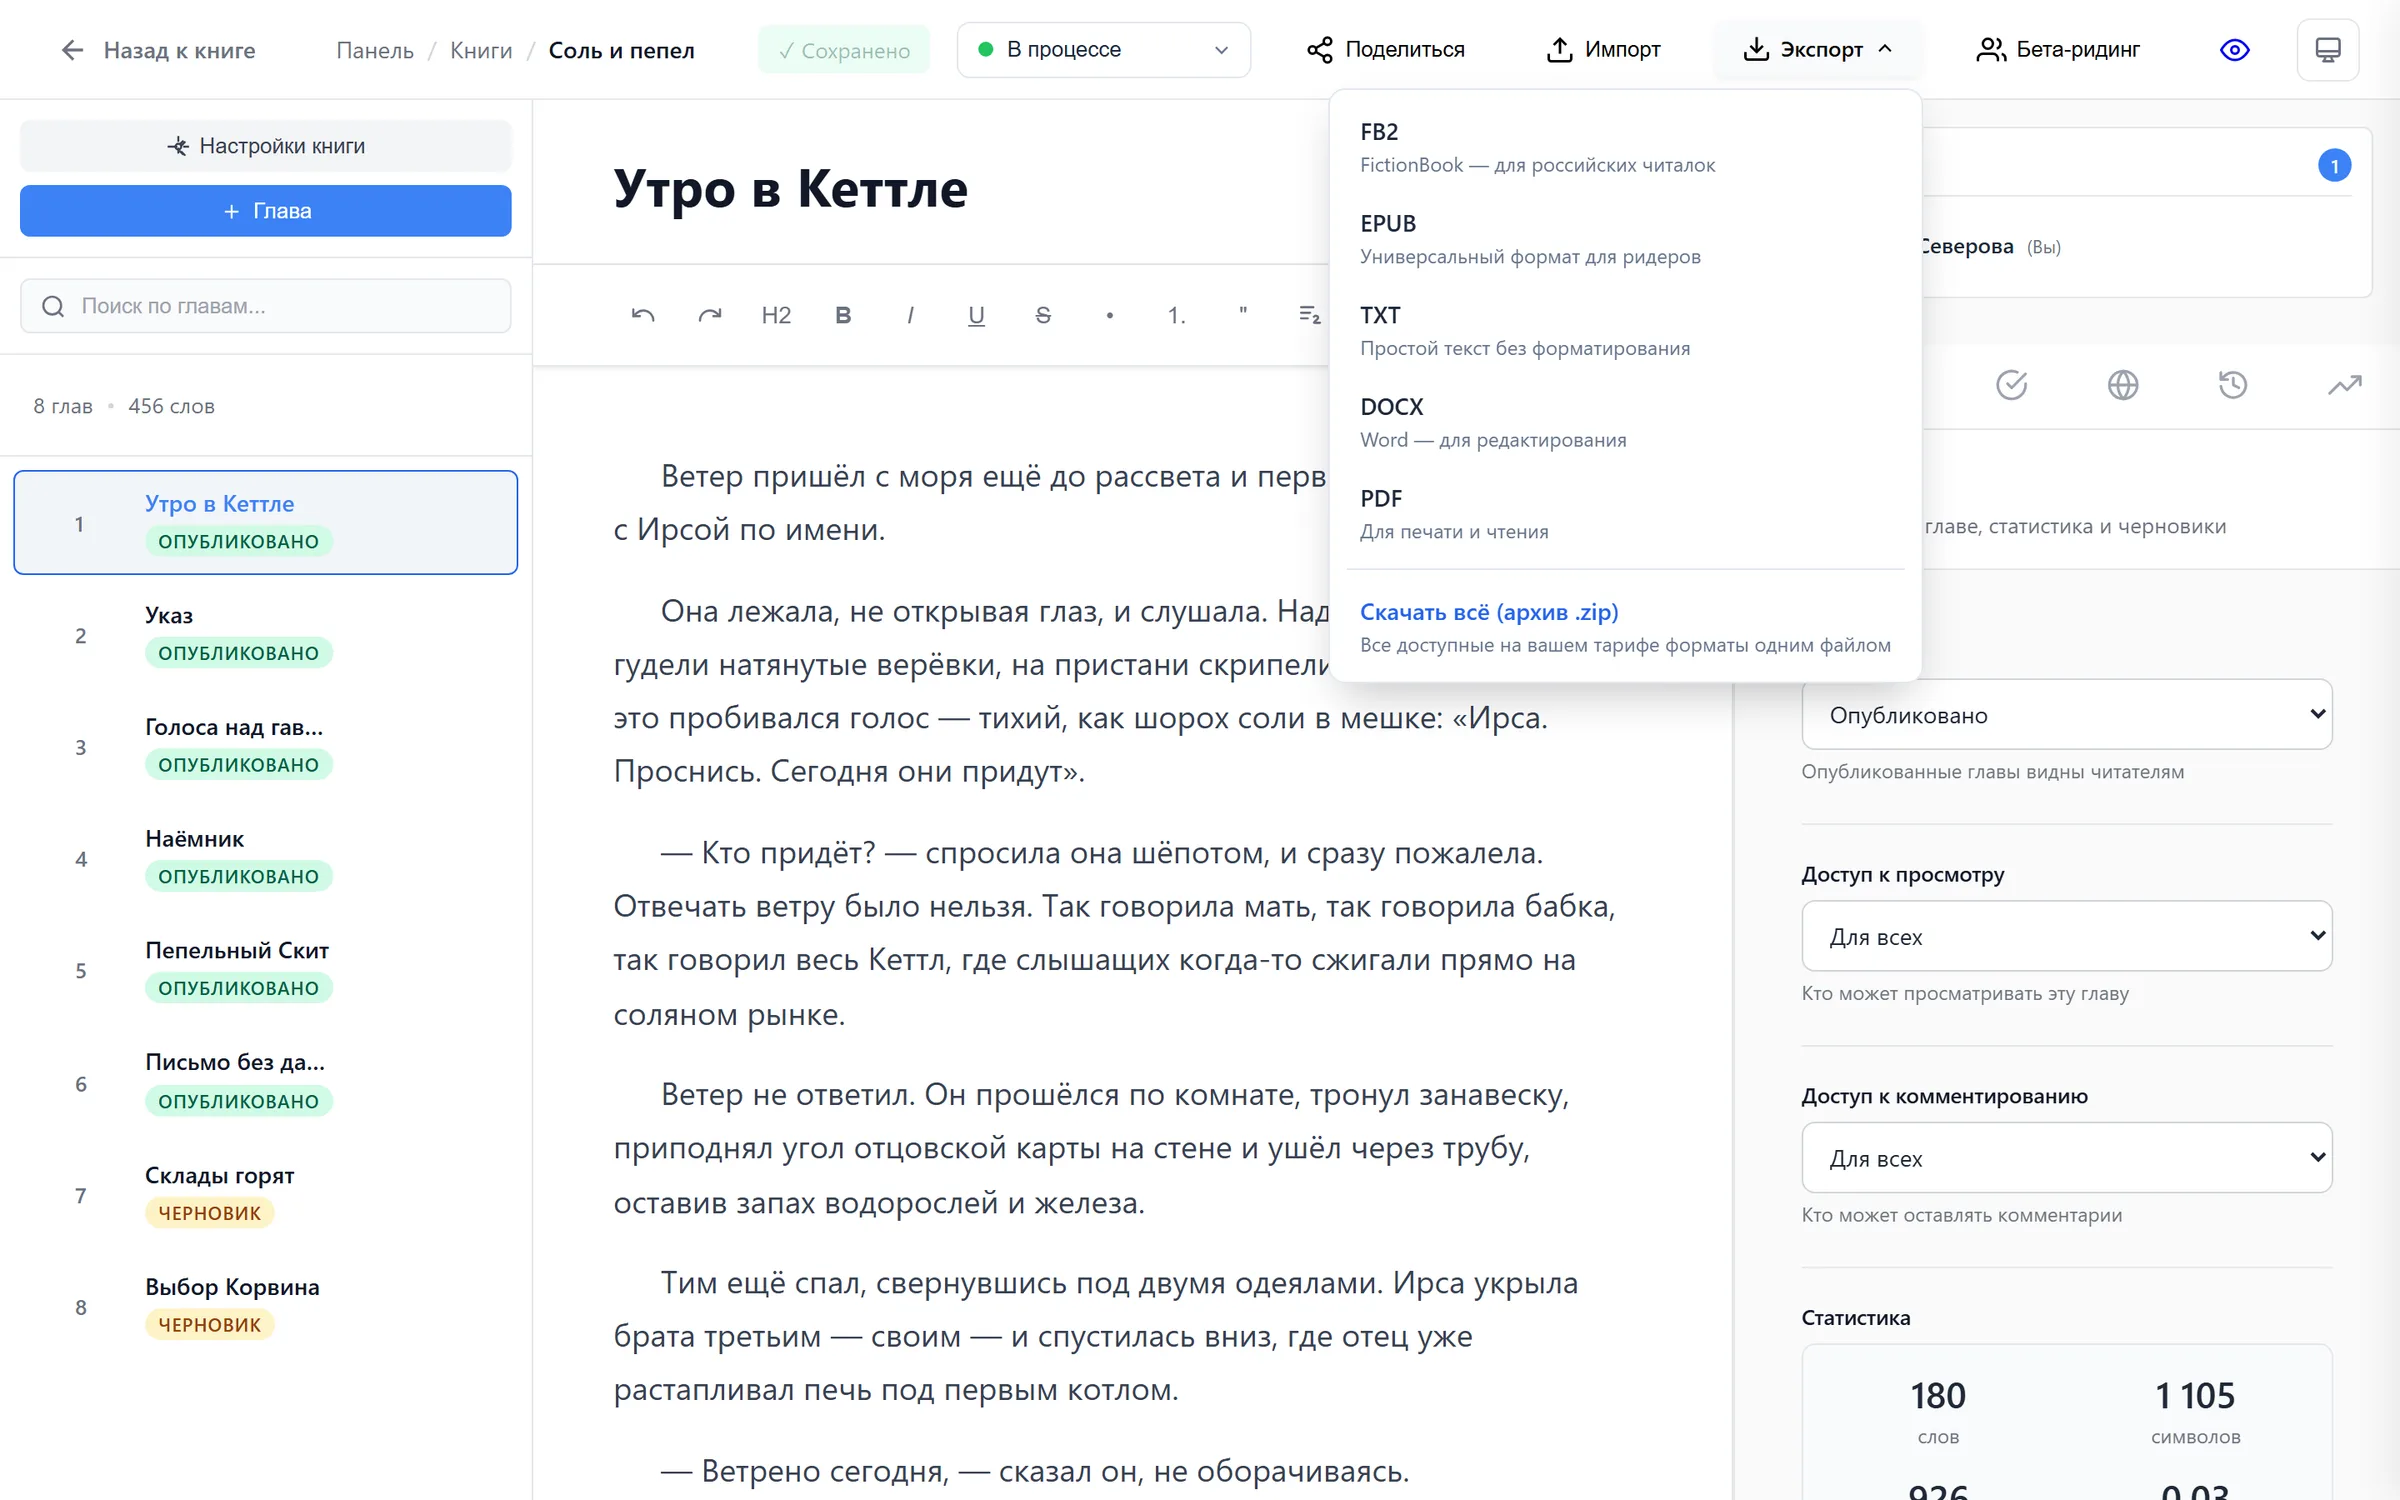Choose TXT export format
The image size is (2400, 1500).
click(x=1625, y=331)
